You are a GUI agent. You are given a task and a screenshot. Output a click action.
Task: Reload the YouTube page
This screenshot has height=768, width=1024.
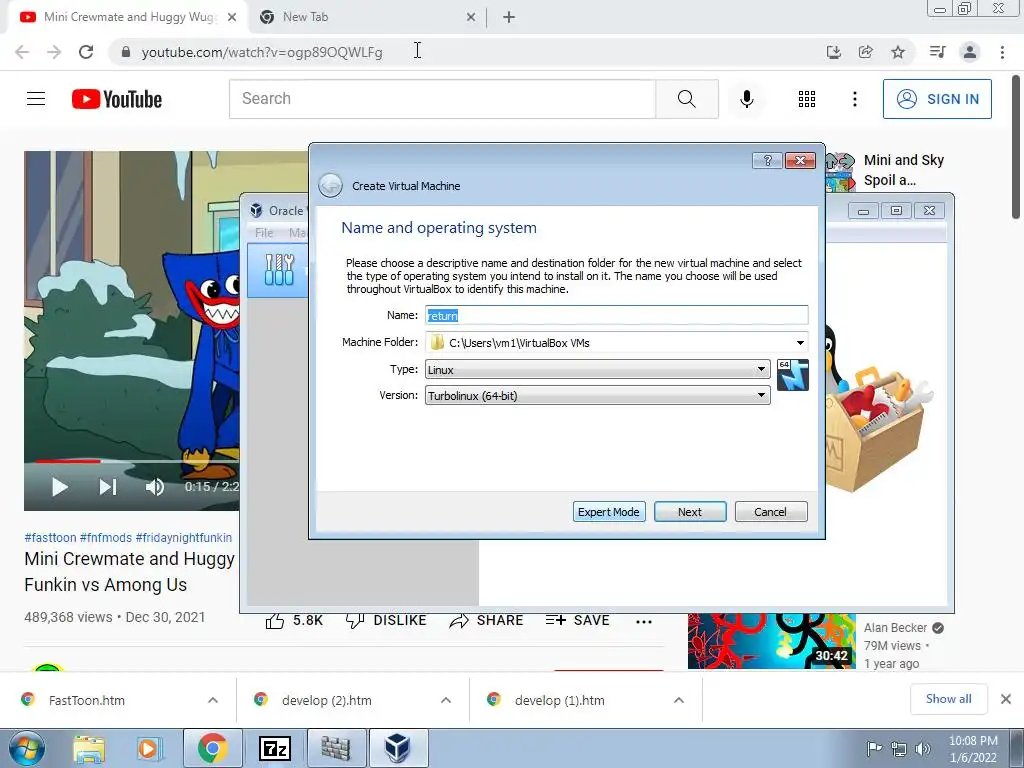click(x=86, y=52)
